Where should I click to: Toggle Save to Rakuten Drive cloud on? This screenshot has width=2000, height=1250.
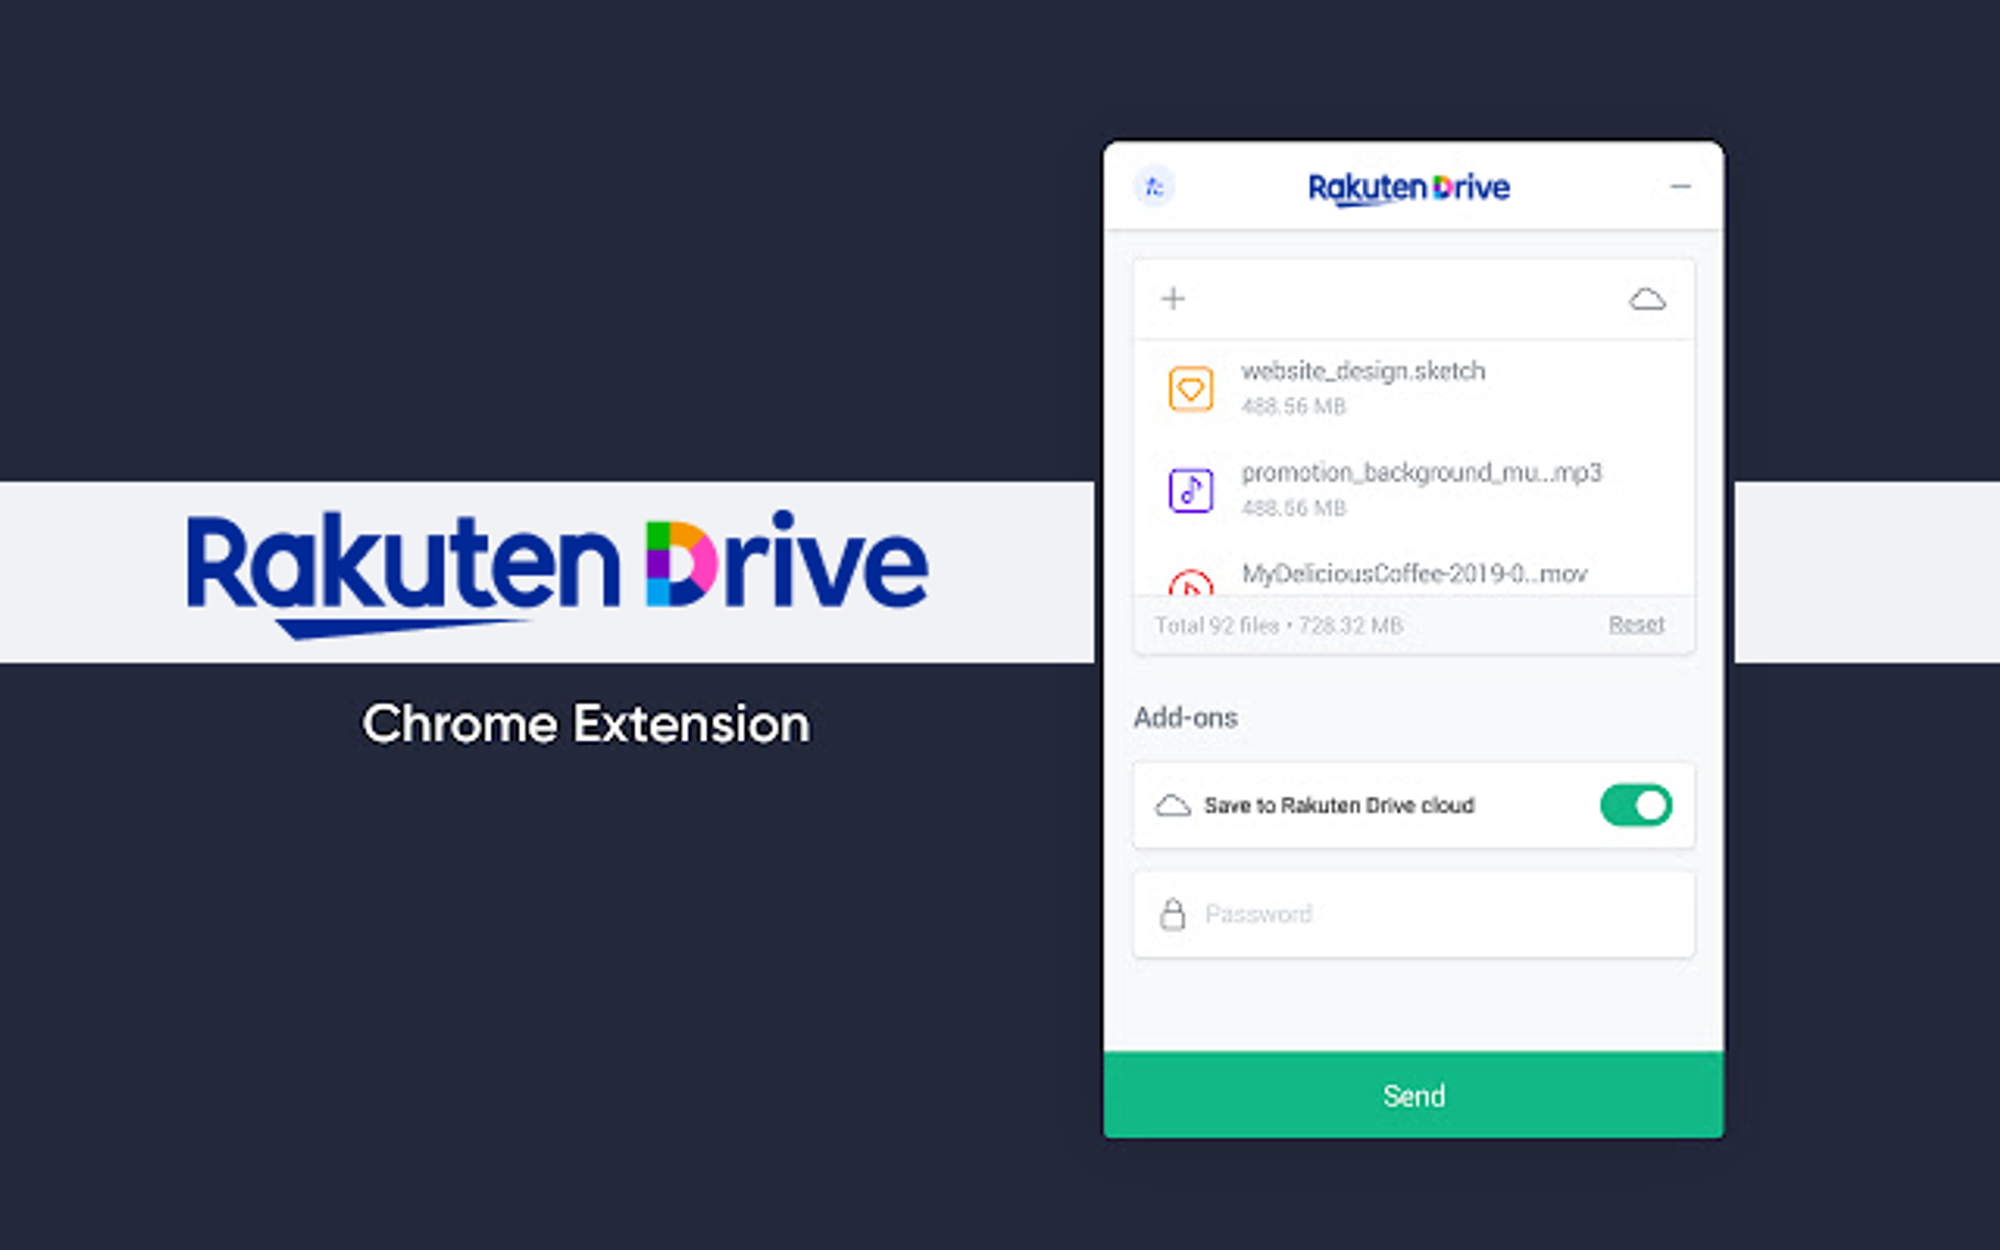1634,805
